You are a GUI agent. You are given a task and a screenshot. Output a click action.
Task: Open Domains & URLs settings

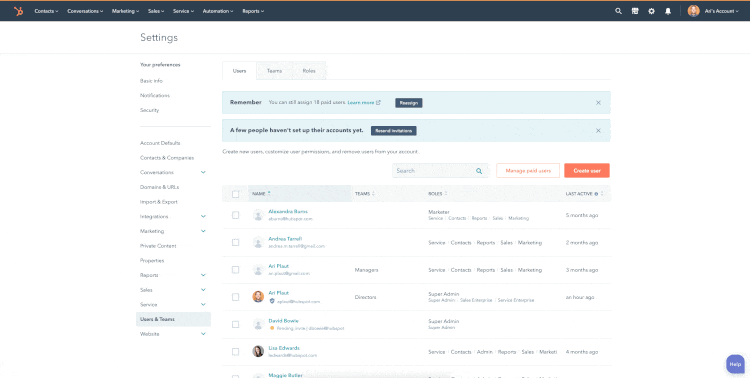point(159,187)
